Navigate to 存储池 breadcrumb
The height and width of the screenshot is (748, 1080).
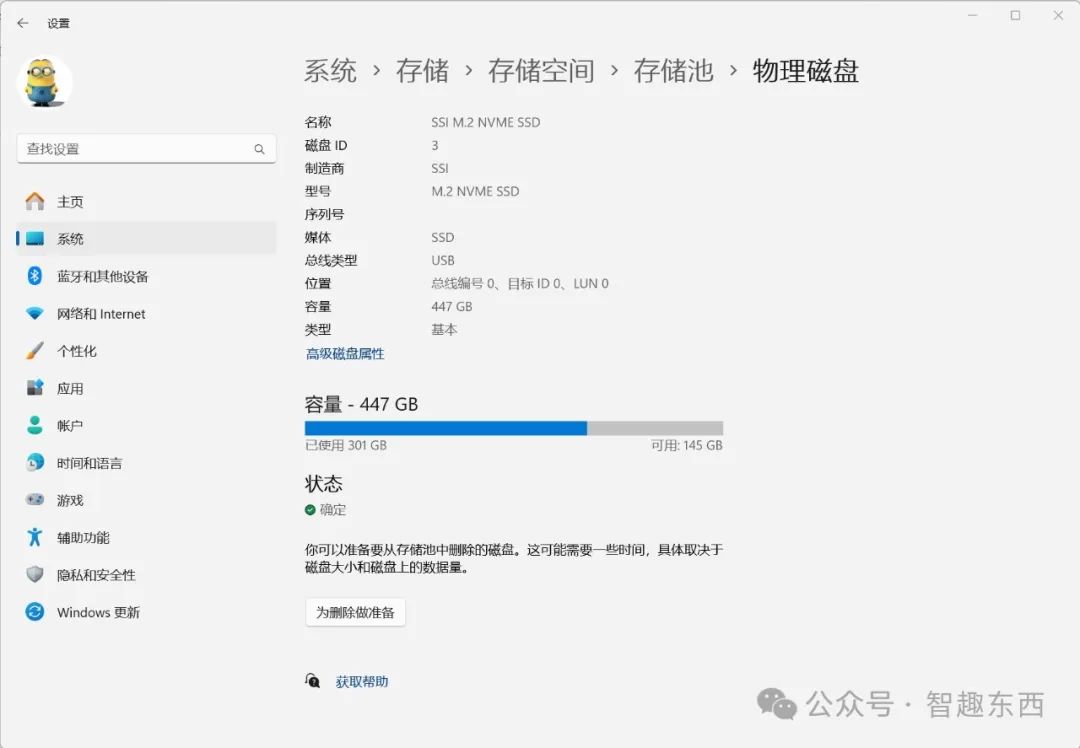pyautogui.click(x=673, y=71)
